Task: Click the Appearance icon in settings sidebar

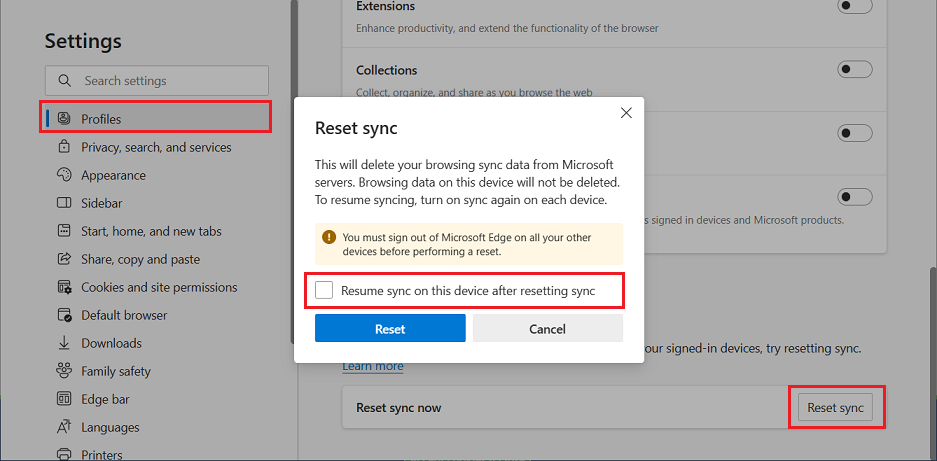Action: [x=64, y=175]
